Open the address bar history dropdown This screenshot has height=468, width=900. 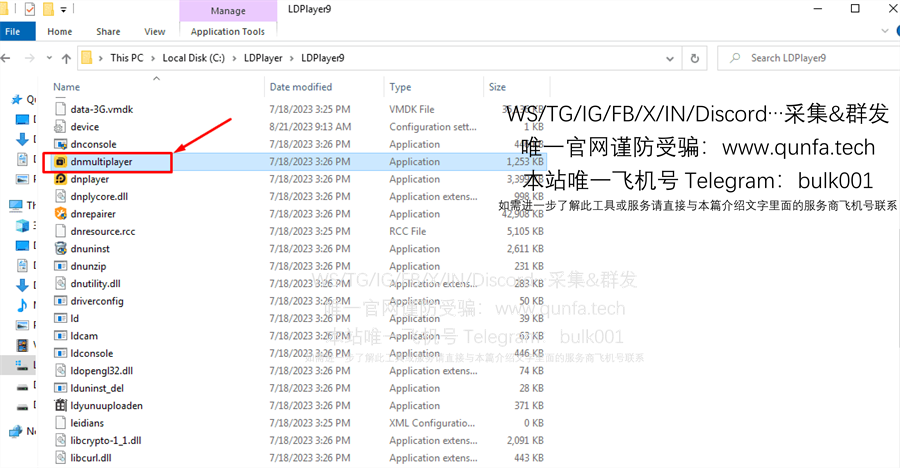coord(669,59)
